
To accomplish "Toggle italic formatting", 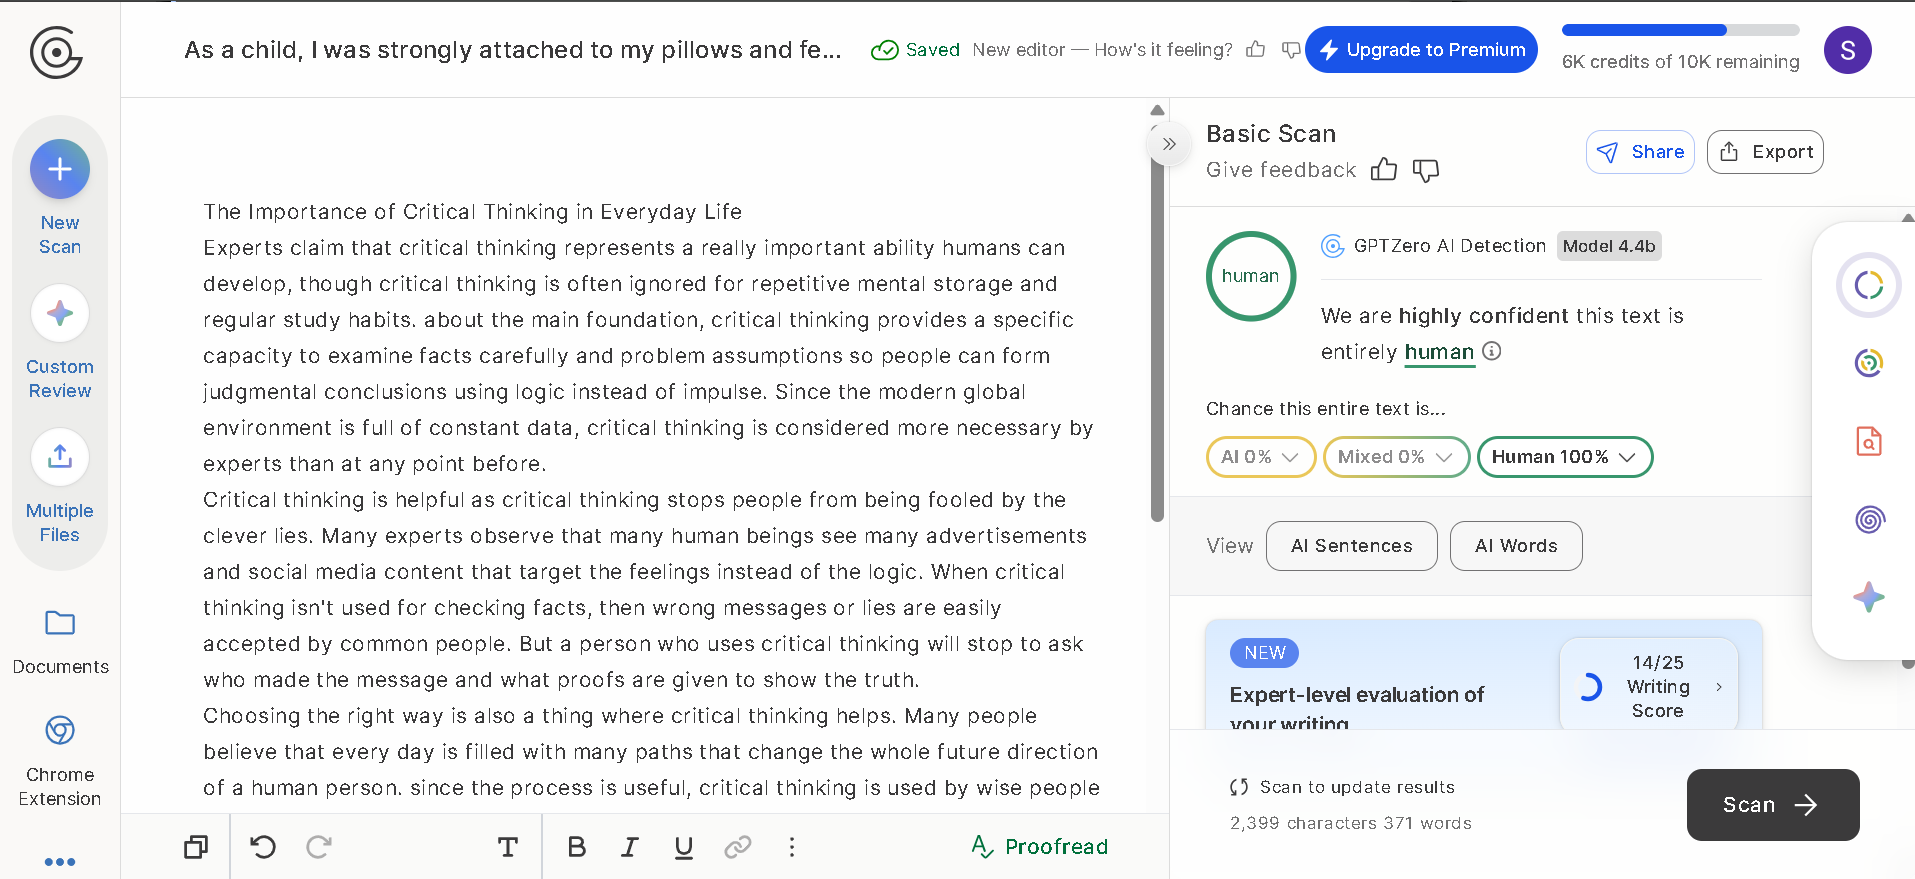I will (x=630, y=847).
